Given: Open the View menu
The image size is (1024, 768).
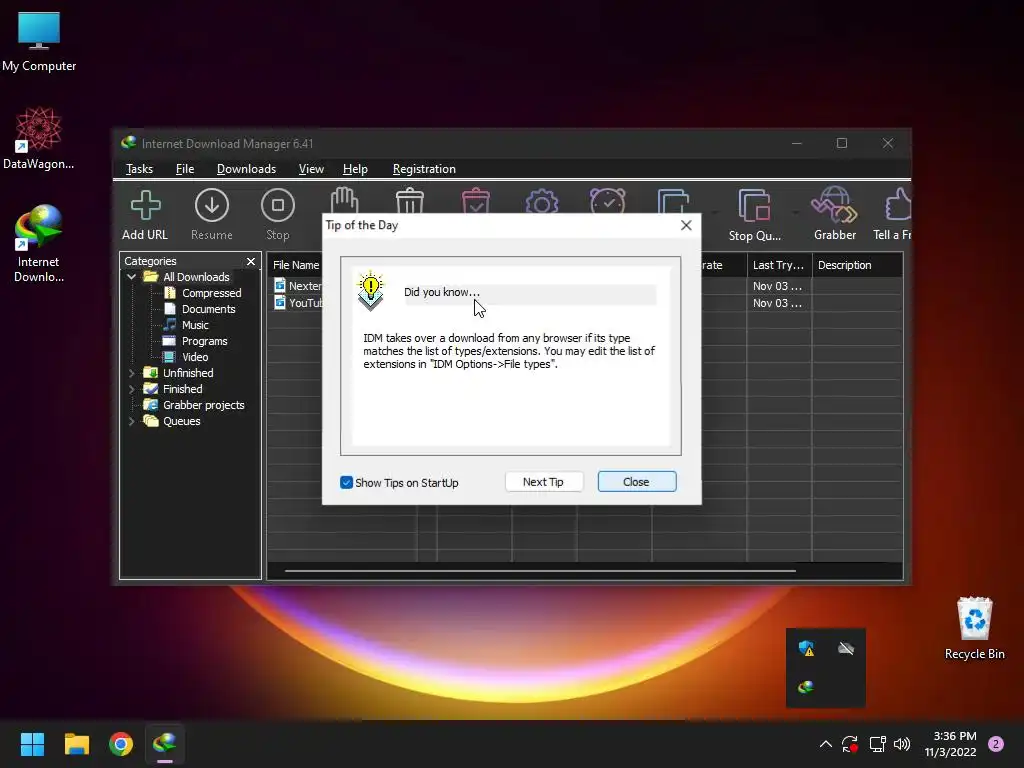Looking at the screenshot, I should click(x=311, y=169).
